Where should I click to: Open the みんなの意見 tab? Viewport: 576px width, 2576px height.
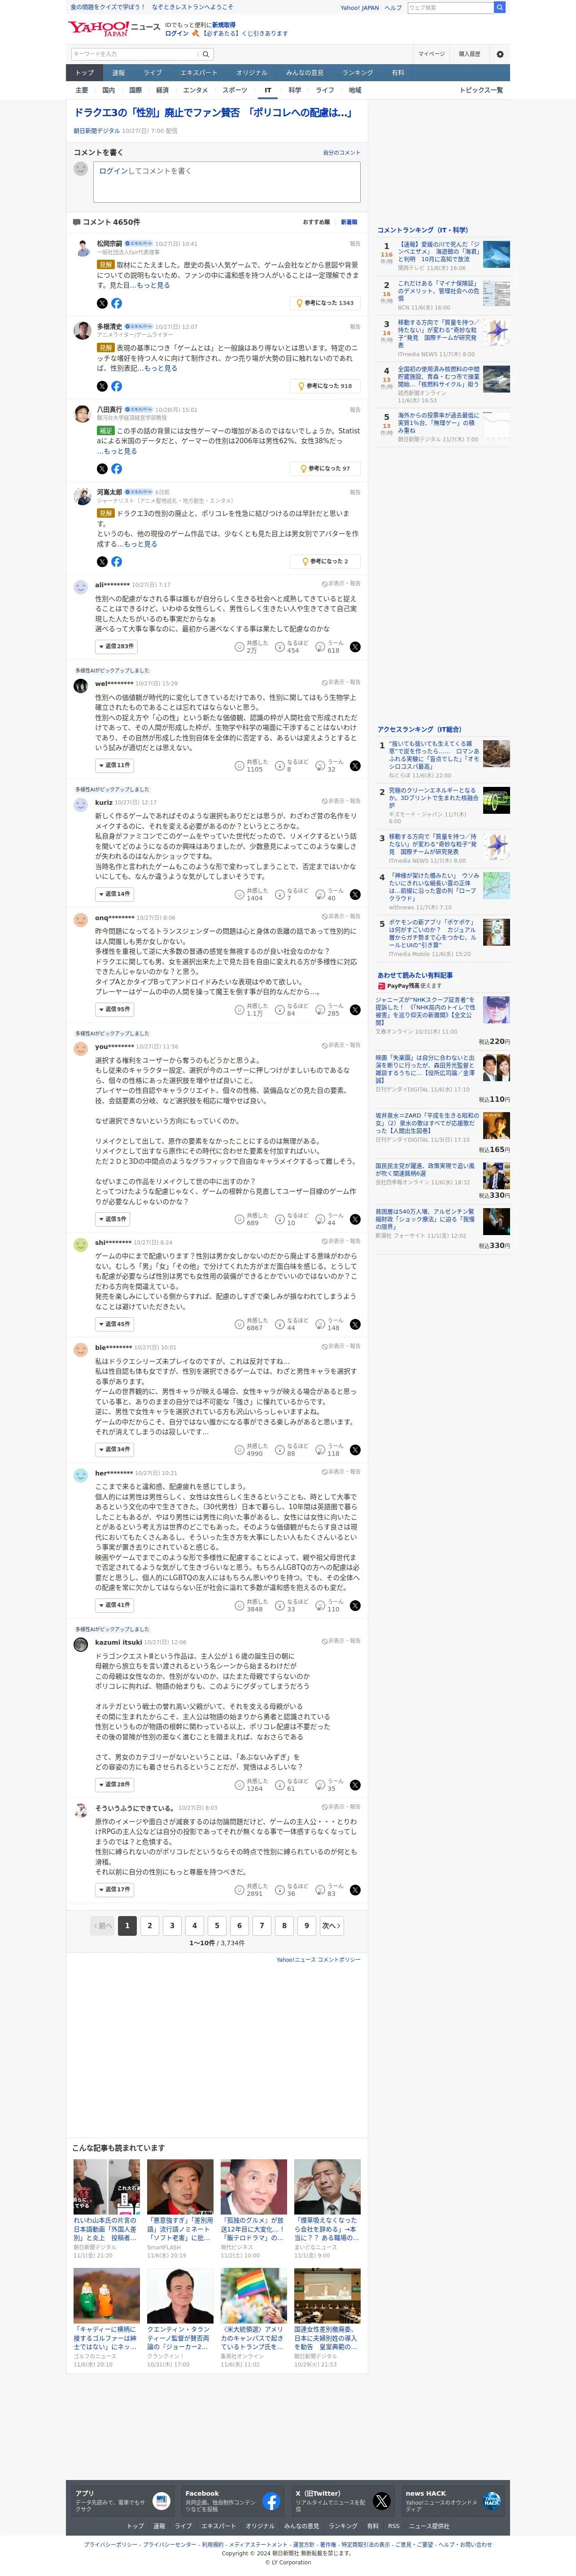(305, 73)
